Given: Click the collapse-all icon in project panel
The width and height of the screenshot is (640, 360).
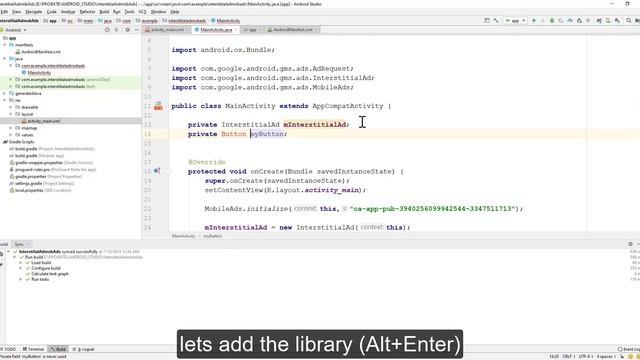Looking at the screenshot, I should (x=116, y=30).
